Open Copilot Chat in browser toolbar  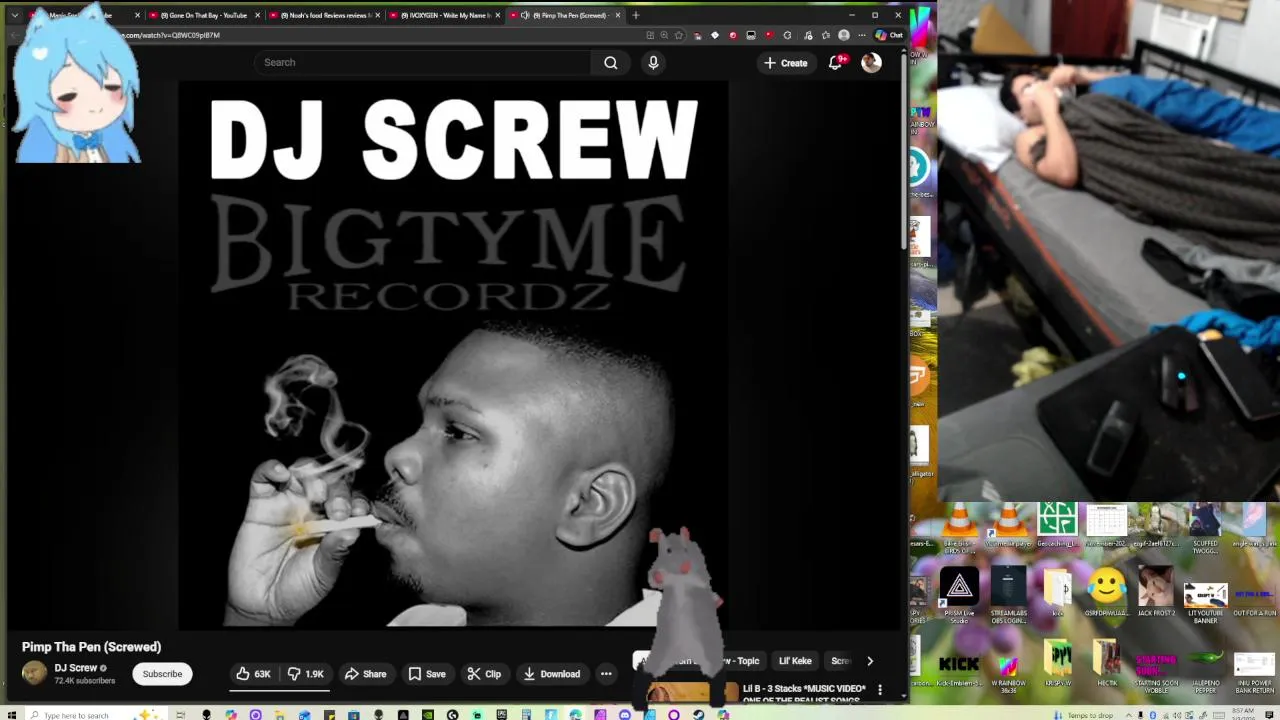click(889, 35)
